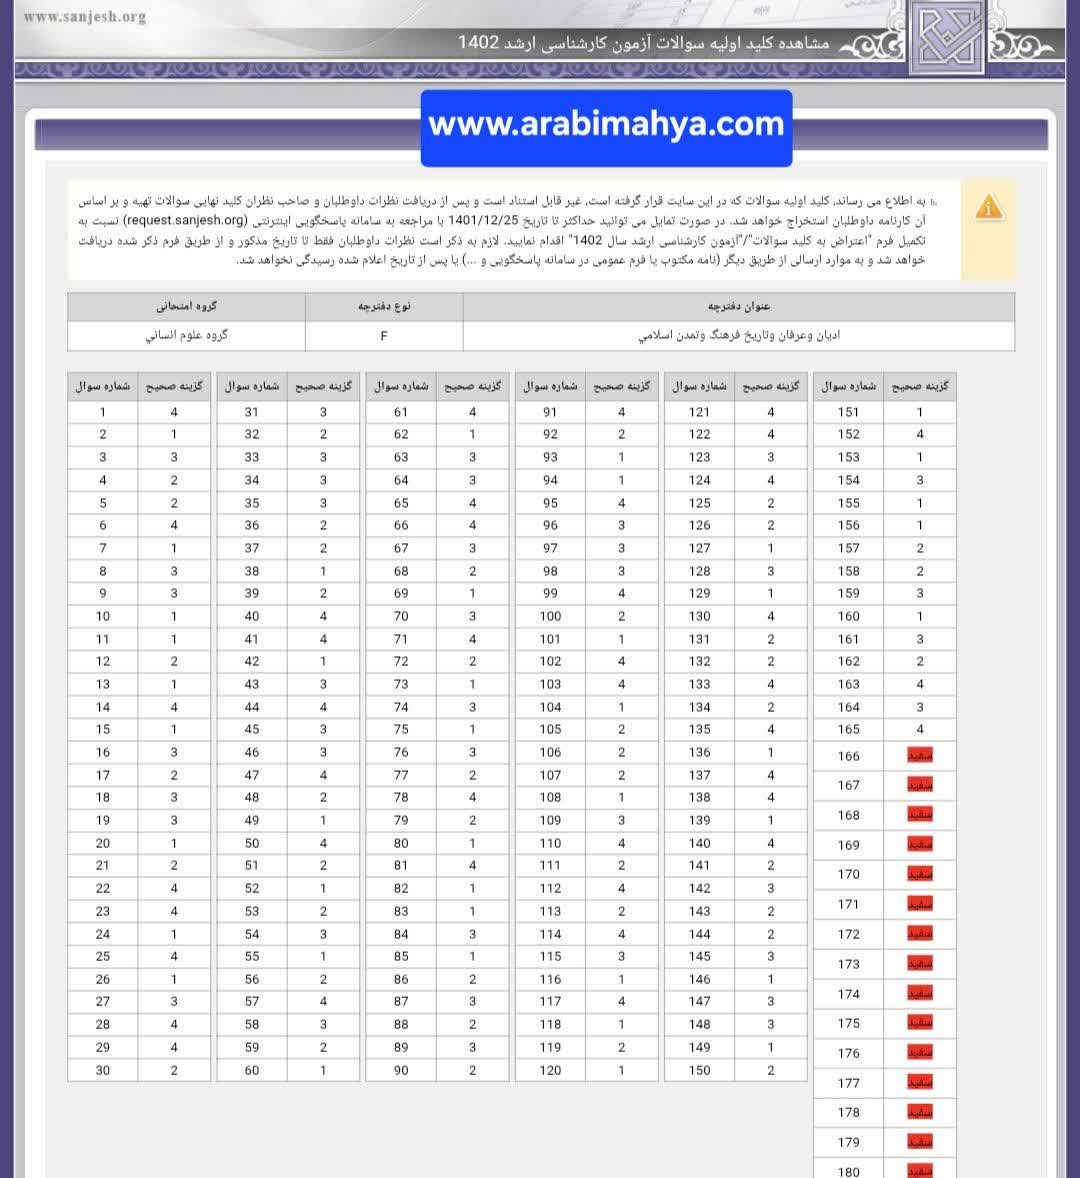This screenshot has width=1080, height=1178.
Task: Select the red badge for question 170
Action: [919, 874]
